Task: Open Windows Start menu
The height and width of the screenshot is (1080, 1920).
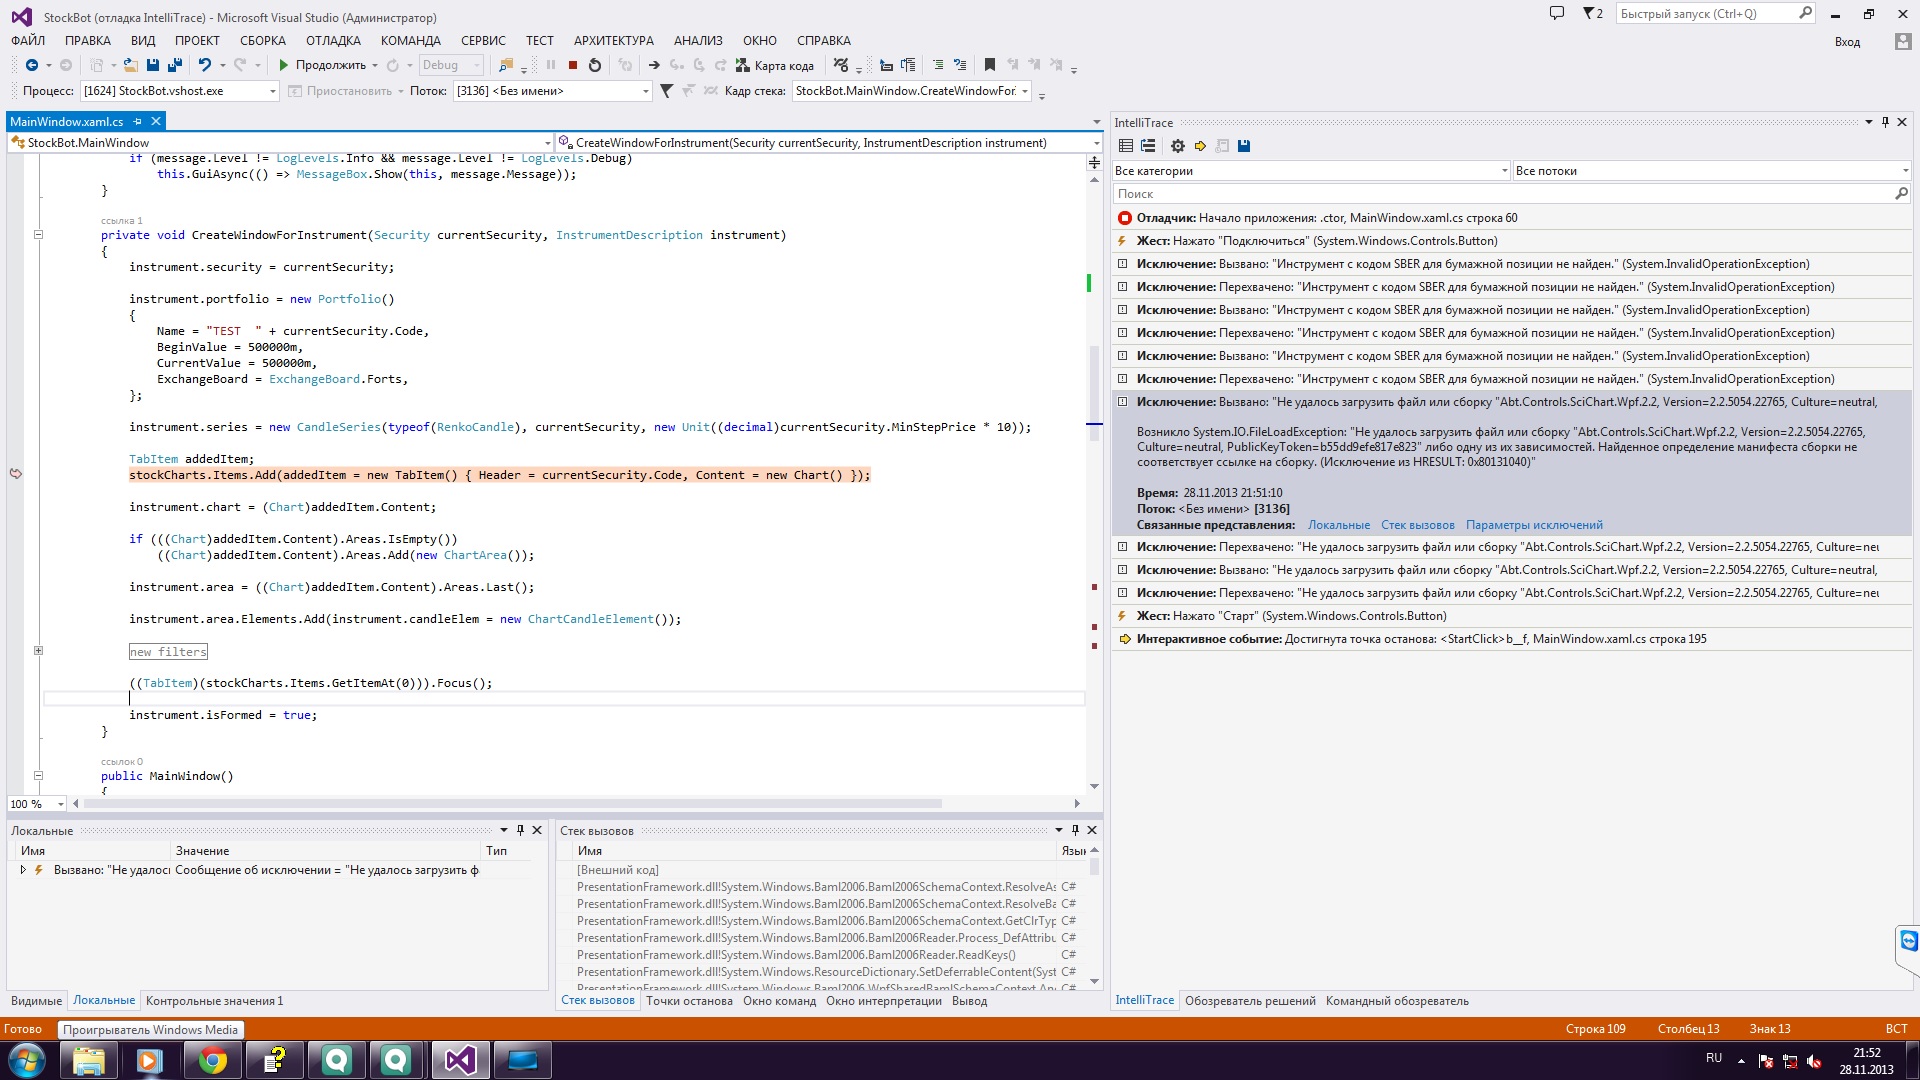Action: coord(27,1060)
